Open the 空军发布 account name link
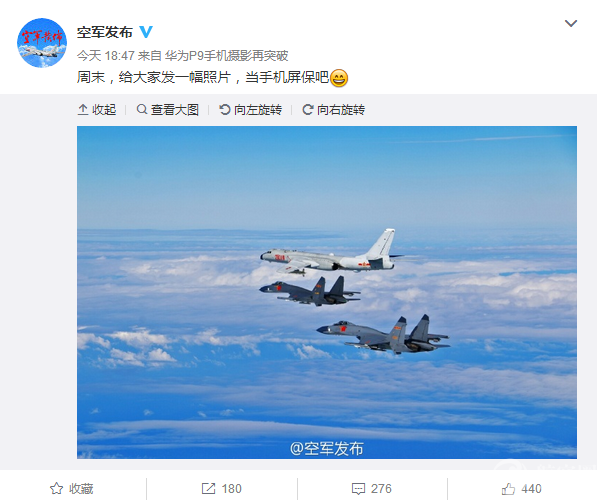 point(105,32)
